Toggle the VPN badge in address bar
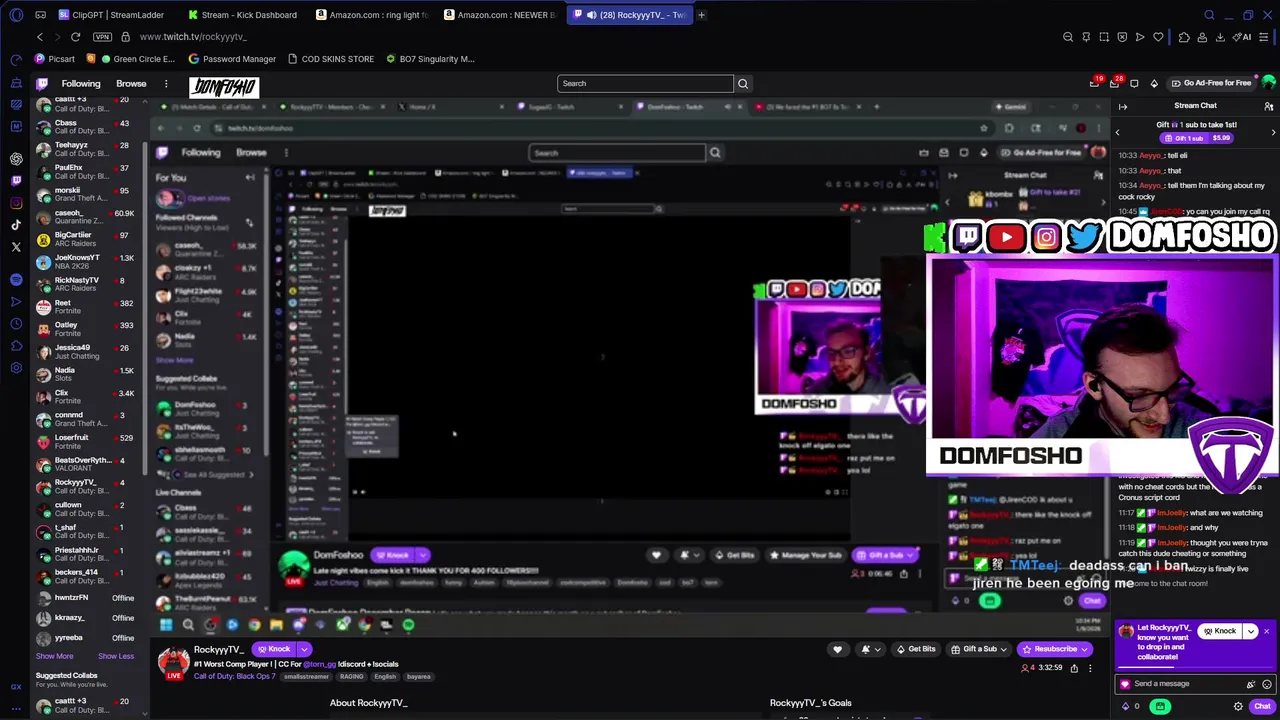This screenshot has width=1280, height=720. (102, 37)
